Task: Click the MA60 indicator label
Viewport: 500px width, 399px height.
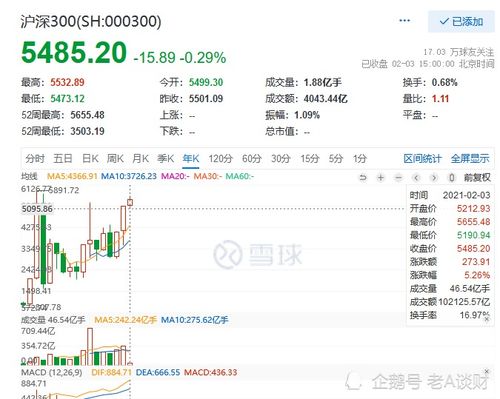Action: [x=240, y=176]
